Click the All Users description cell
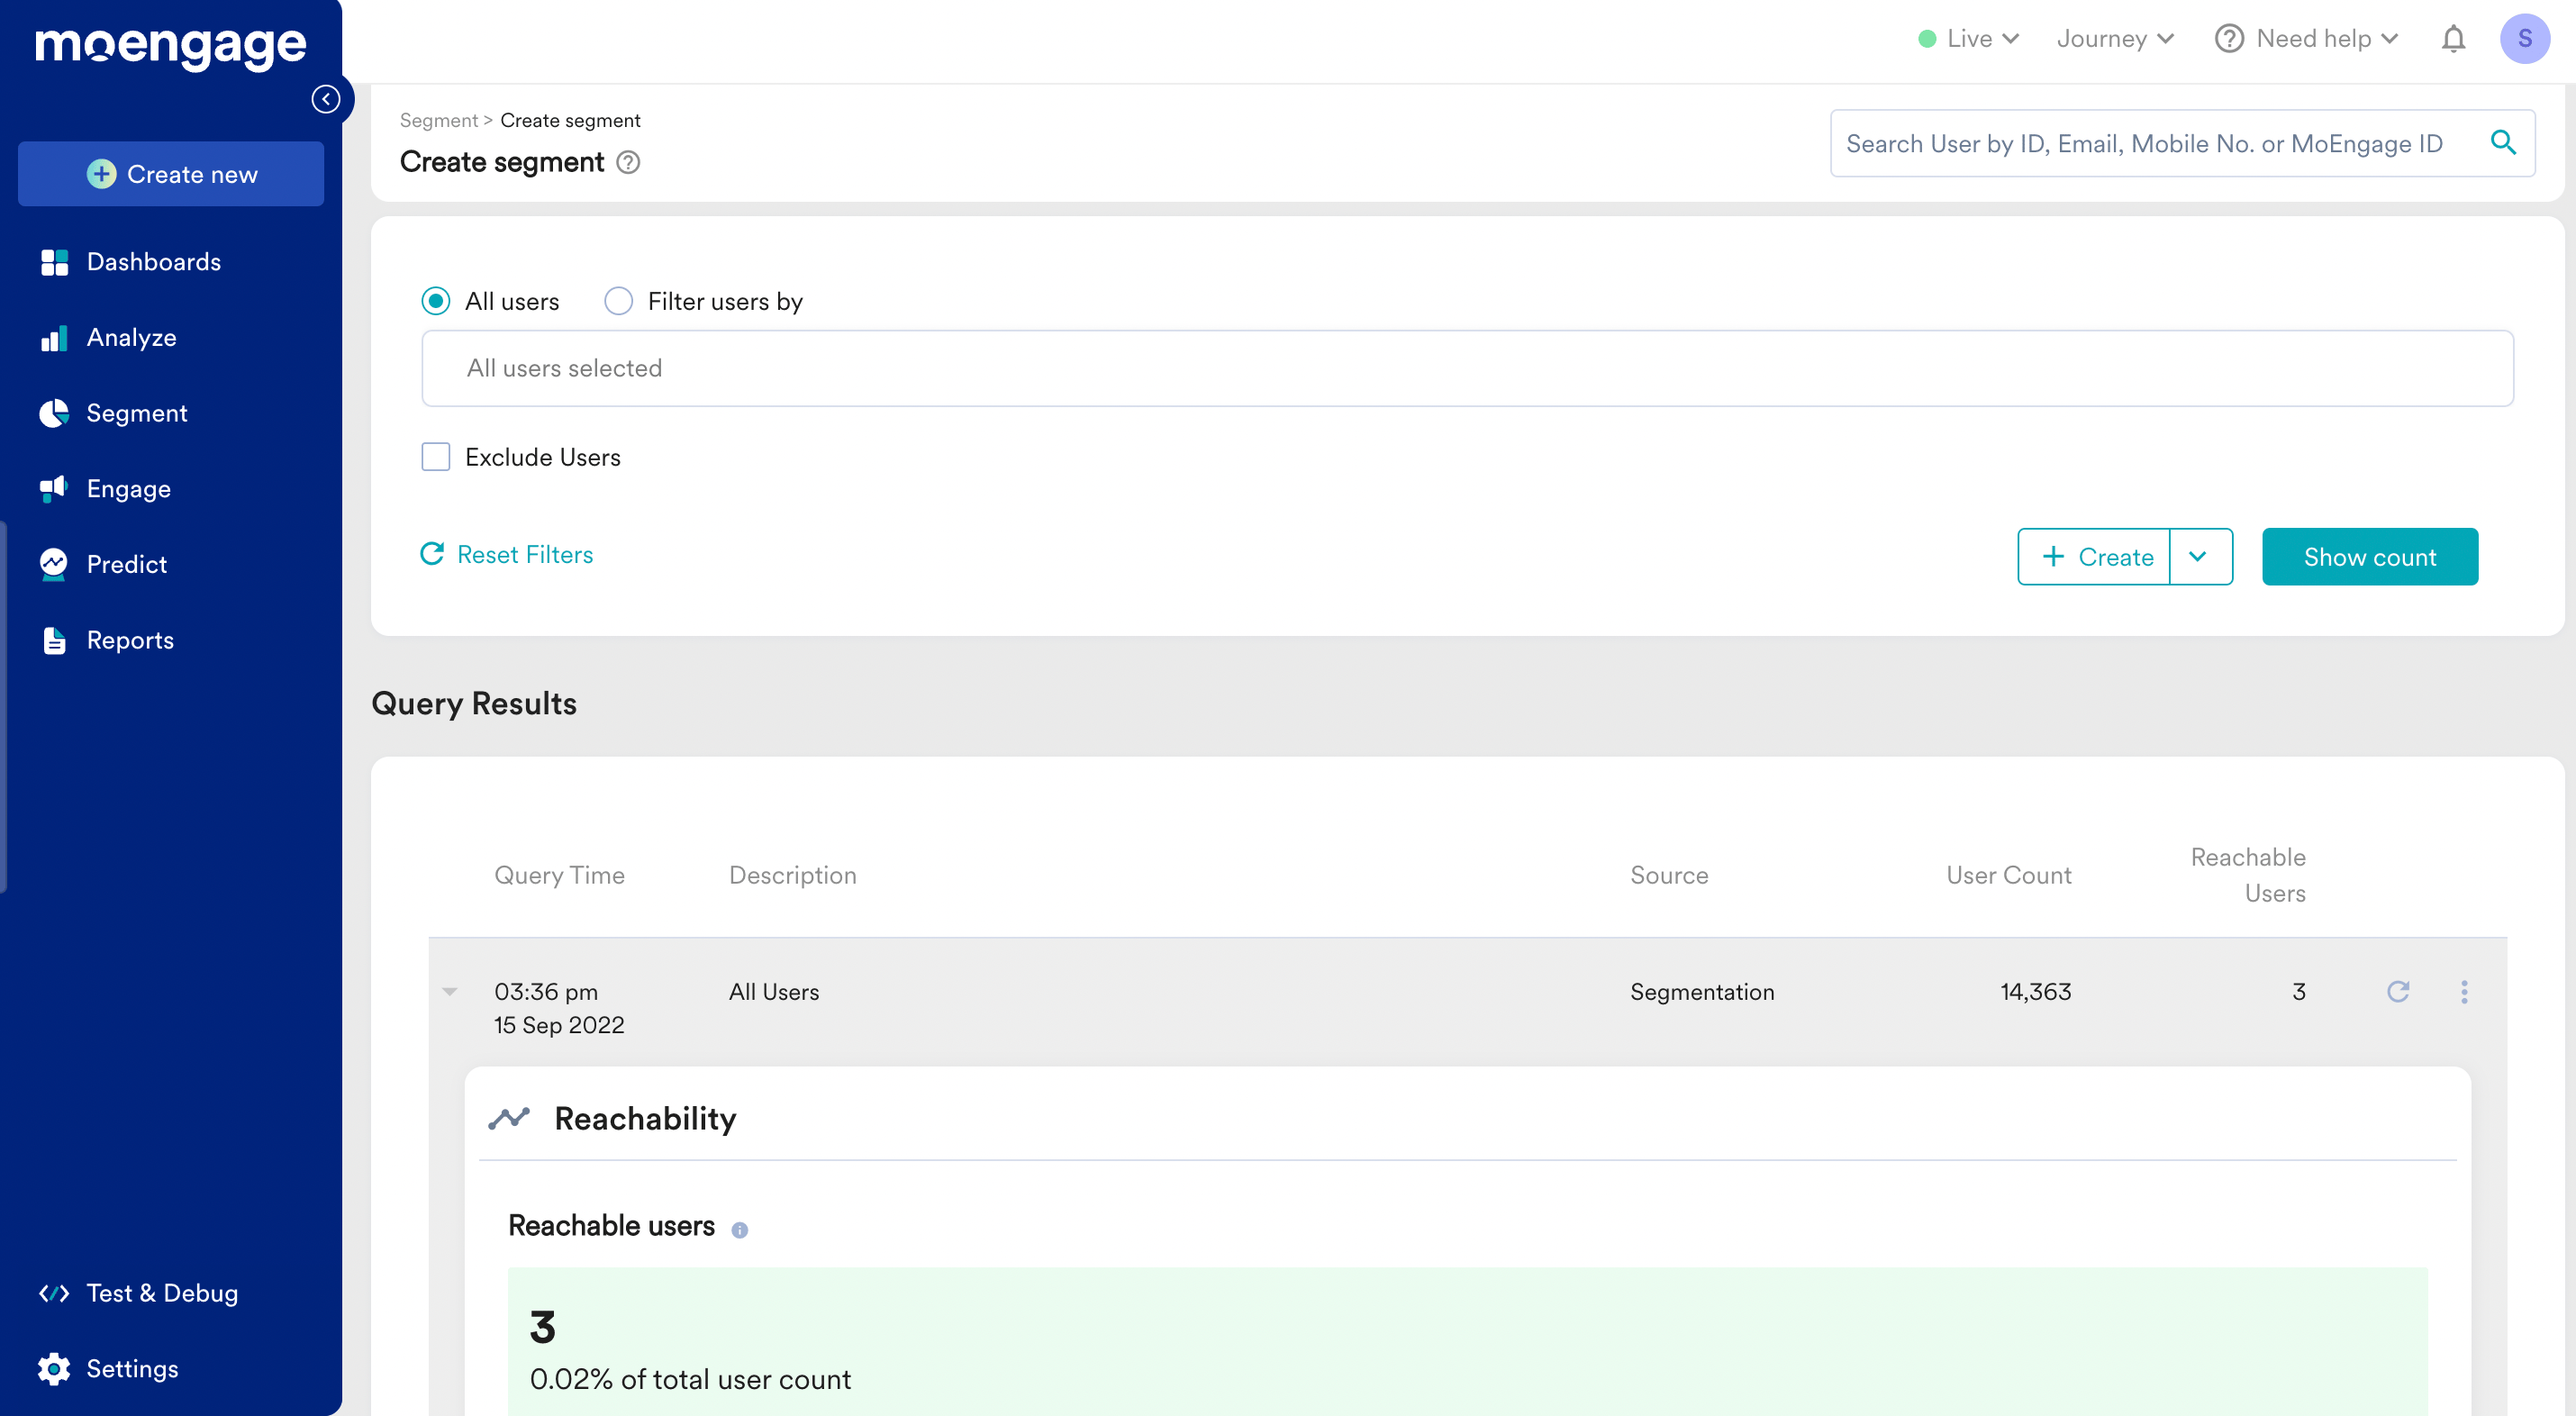 pos(774,991)
